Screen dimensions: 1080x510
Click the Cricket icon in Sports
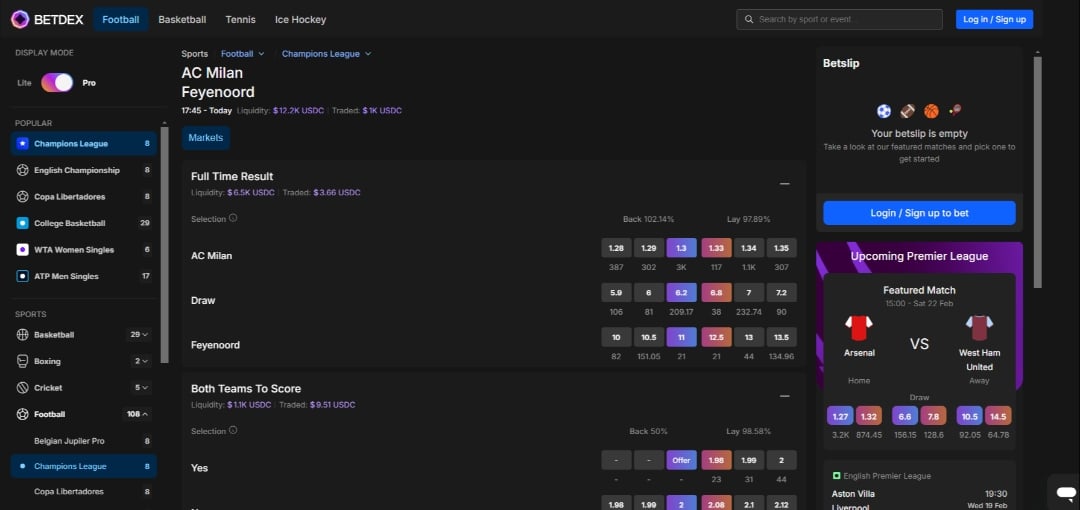pos(22,387)
